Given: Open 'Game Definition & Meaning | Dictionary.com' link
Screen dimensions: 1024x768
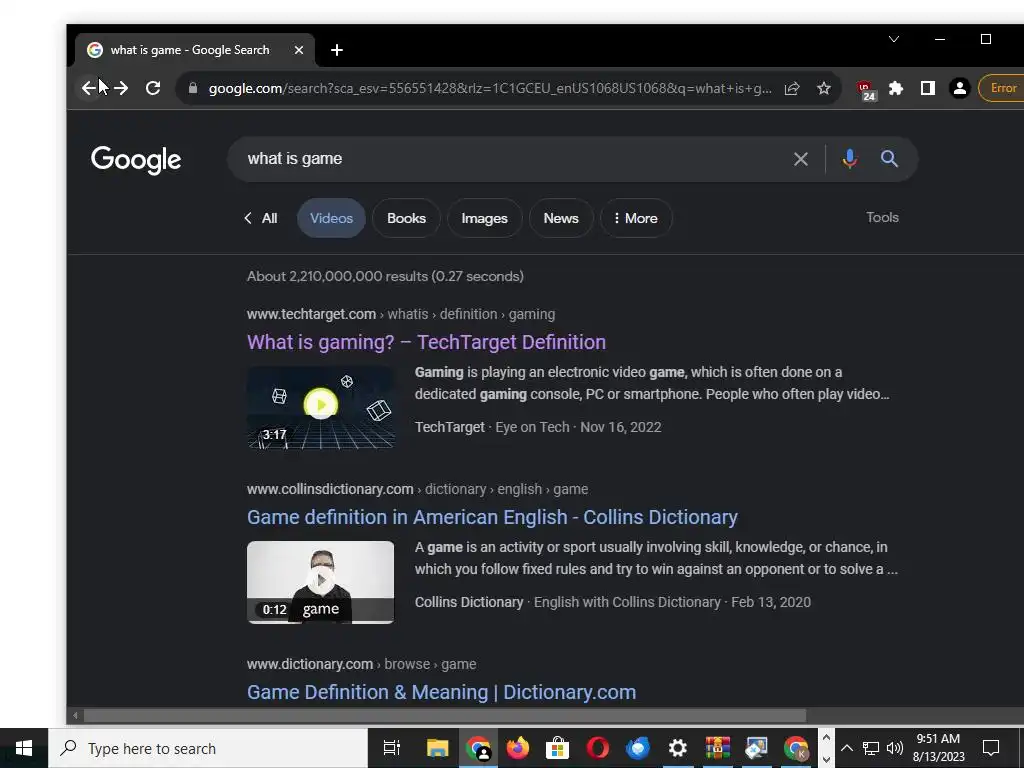Looking at the screenshot, I should (x=441, y=692).
